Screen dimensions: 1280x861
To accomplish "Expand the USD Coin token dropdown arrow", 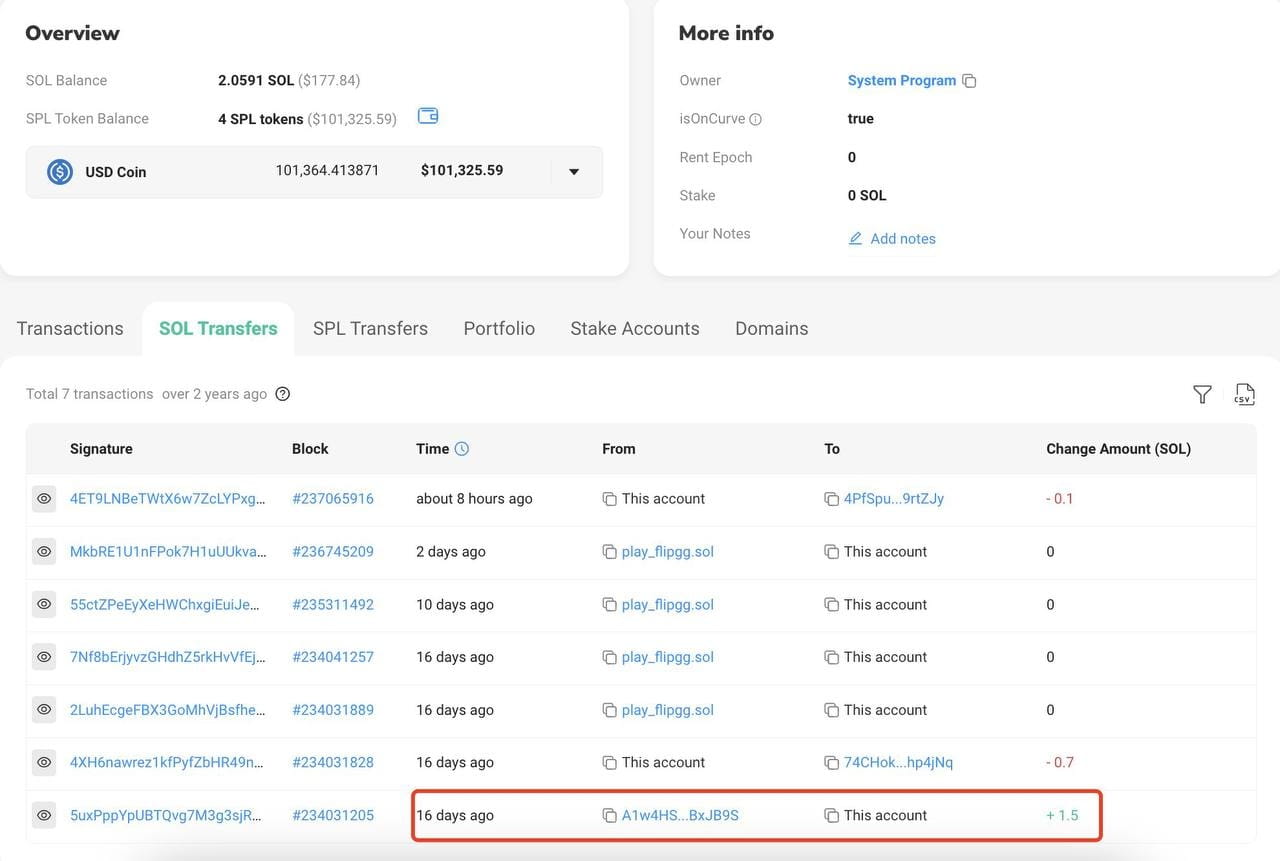I will [x=574, y=172].
